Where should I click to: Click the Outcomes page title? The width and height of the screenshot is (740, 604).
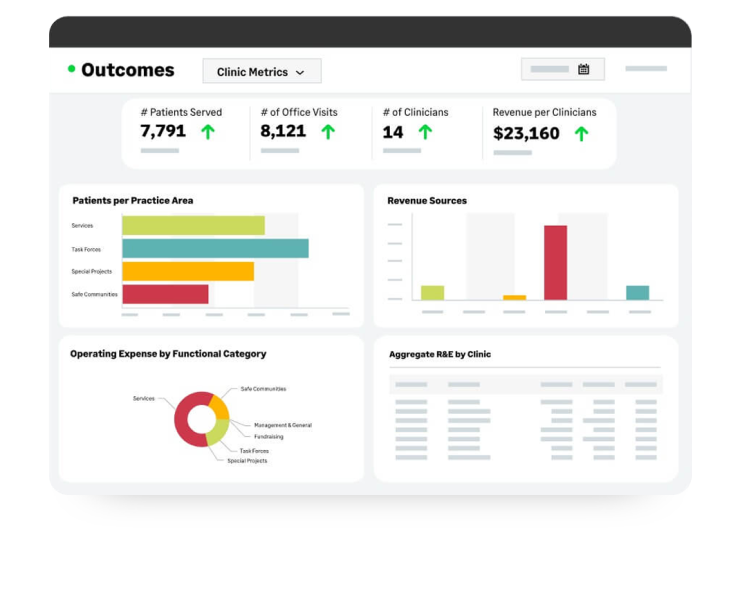click(127, 70)
